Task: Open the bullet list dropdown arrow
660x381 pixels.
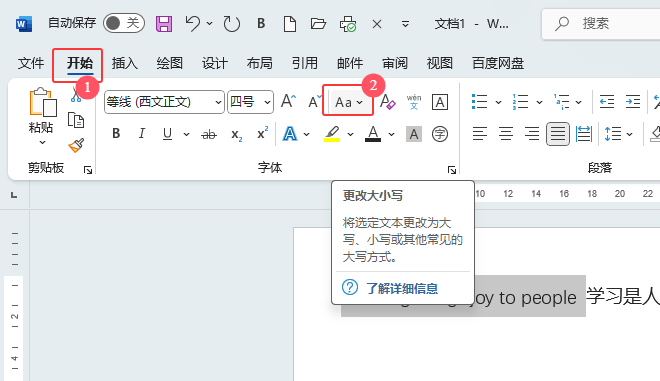Action: (498, 102)
